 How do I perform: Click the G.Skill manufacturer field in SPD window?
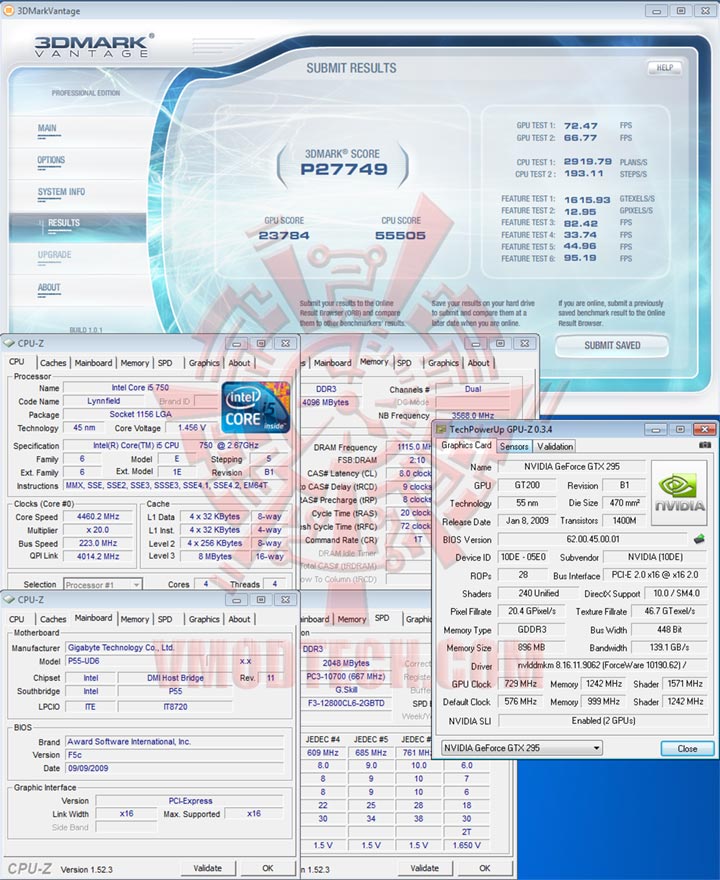(x=346, y=690)
